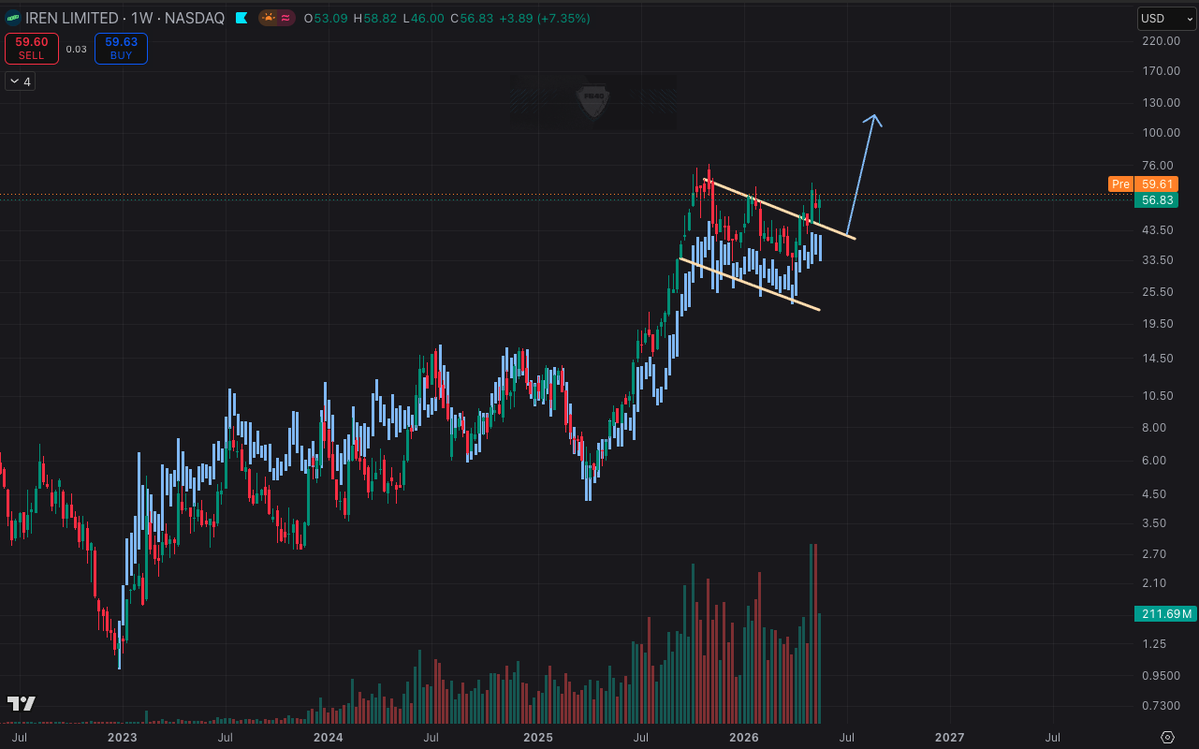Expand the collapsed indicators legend showing 4
The height and width of the screenshot is (749, 1199).
coord(21,81)
